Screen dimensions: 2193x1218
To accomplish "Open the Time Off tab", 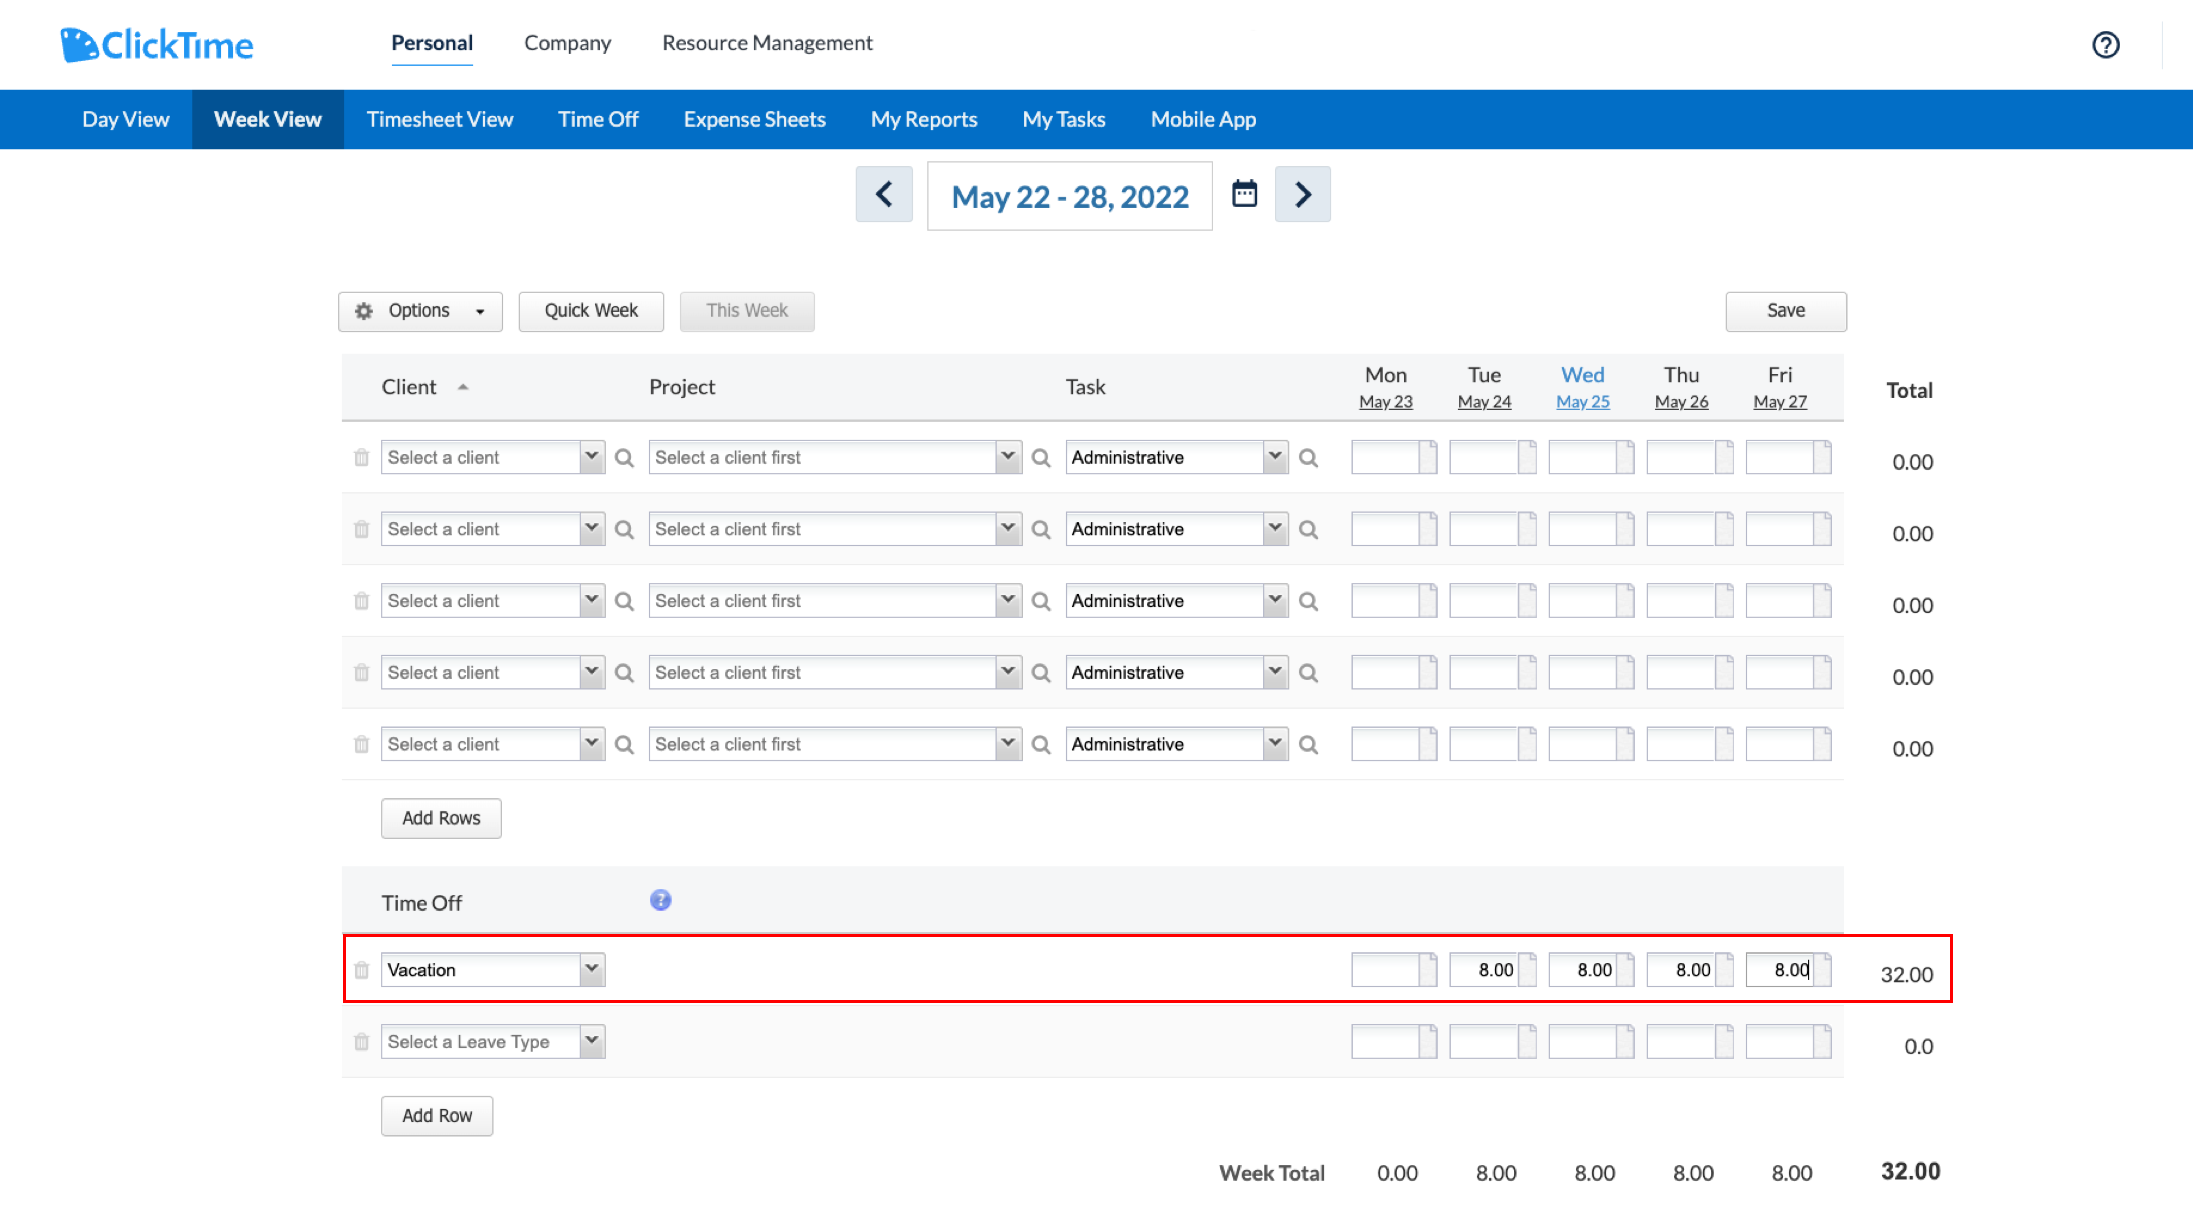I will [x=598, y=119].
